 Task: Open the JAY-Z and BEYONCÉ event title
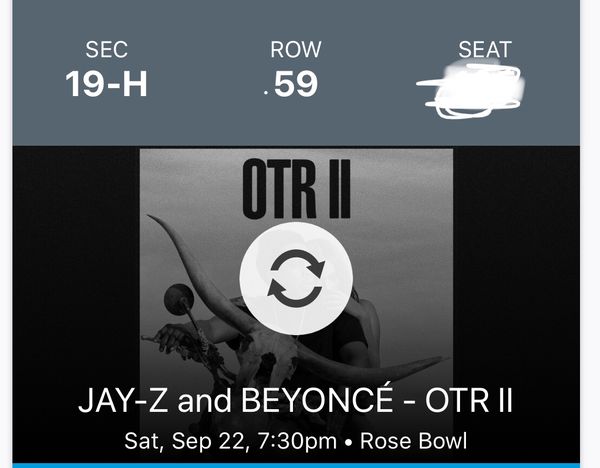click(x=296, y=402)
